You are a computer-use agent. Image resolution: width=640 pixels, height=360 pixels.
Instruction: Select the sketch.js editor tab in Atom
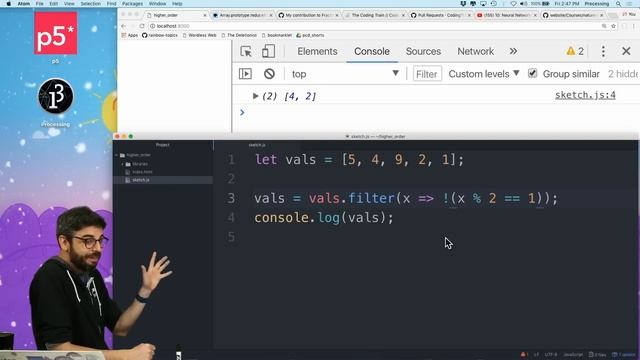(257, 145)
